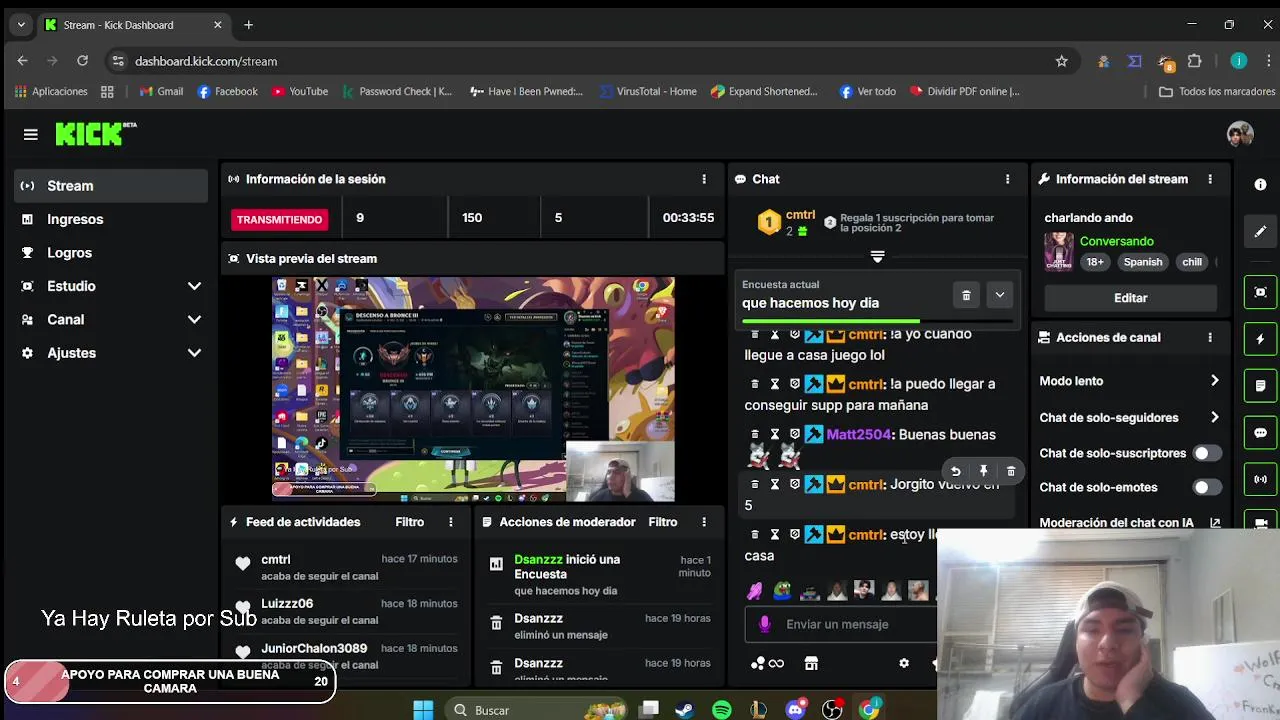The image size is (1280, 720).
Task: Delete the current poll with the trash icon
Action: pyautogui.click(x=966, y=295)
